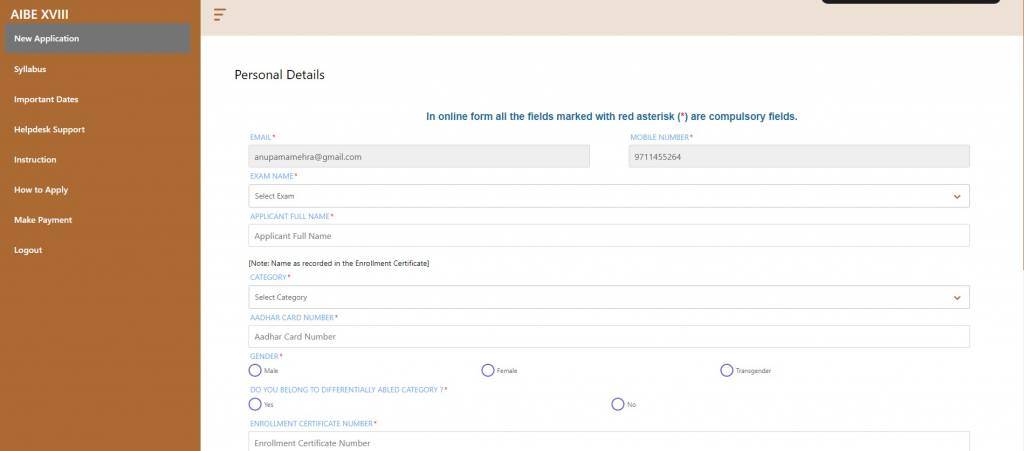Choose the Transgender gender option
This screenshot has height=451, width=1024.
pos(727,370)
